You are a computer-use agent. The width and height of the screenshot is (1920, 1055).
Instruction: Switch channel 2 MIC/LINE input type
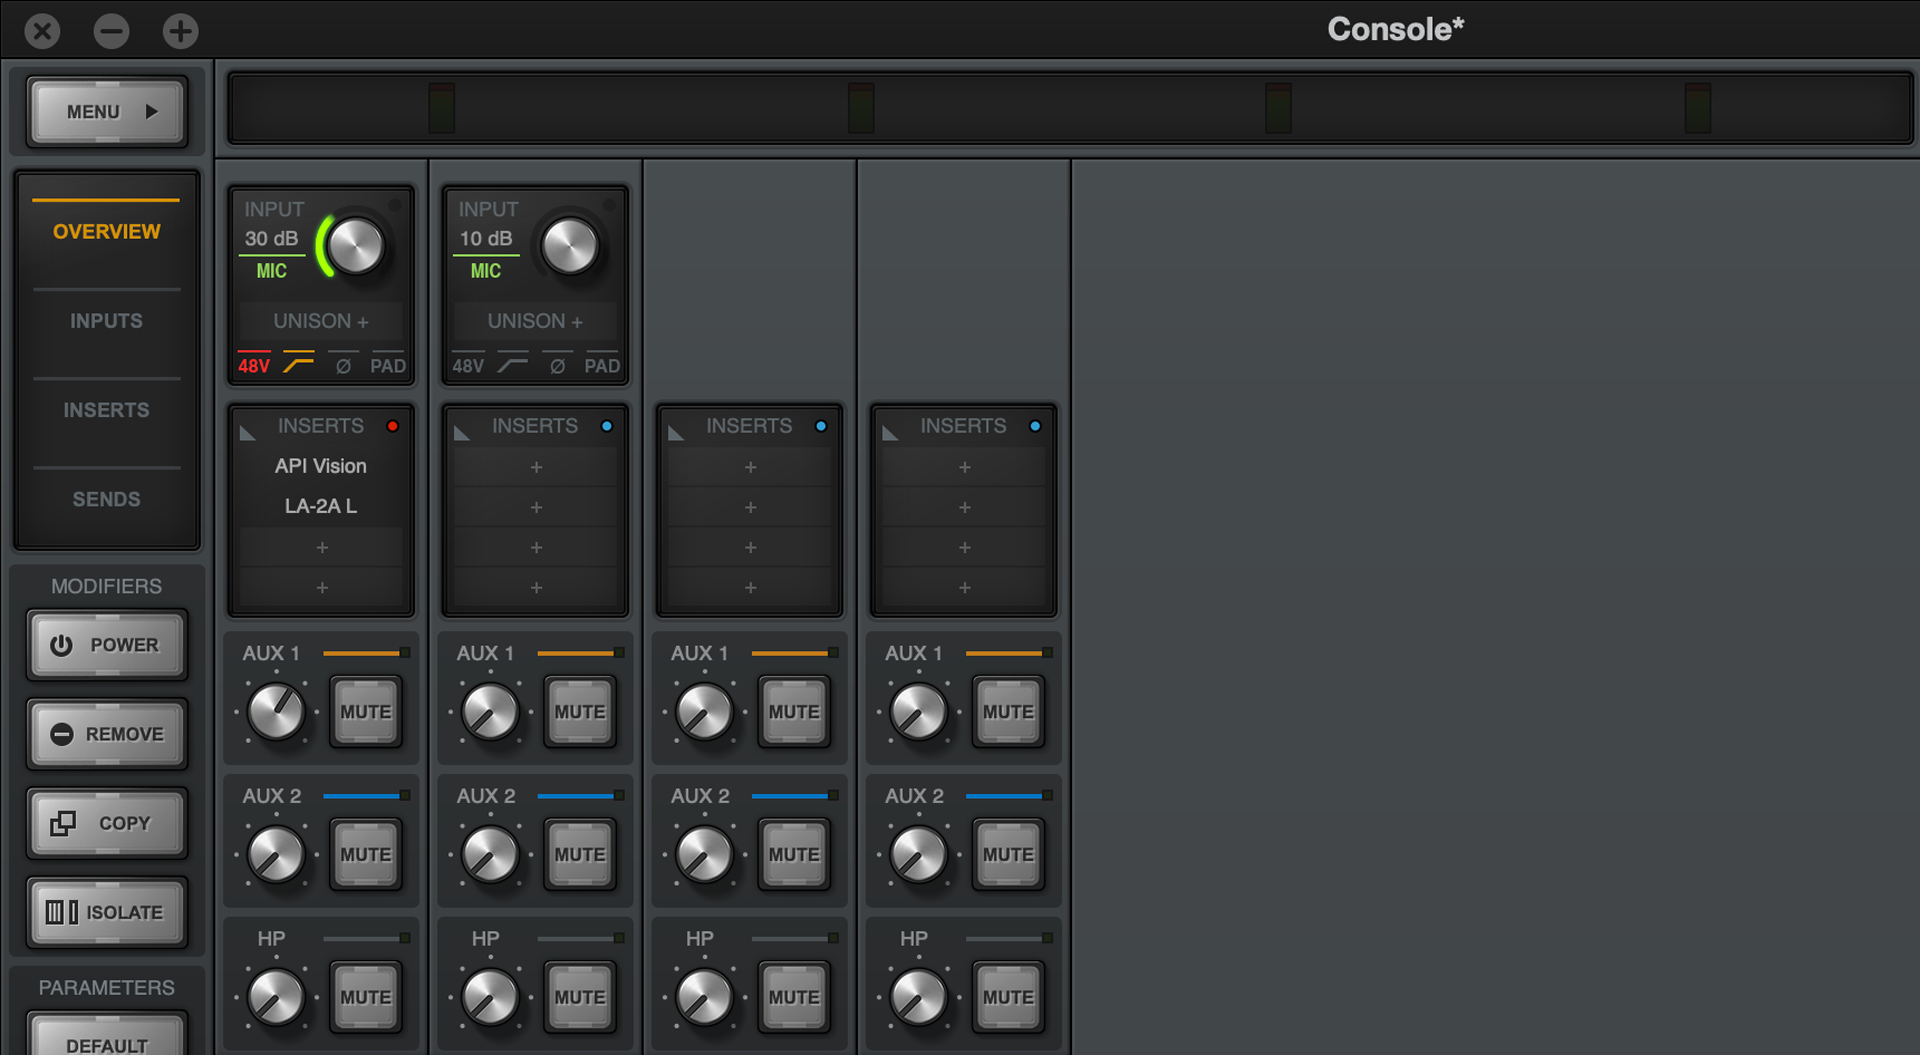coord(485,270)
